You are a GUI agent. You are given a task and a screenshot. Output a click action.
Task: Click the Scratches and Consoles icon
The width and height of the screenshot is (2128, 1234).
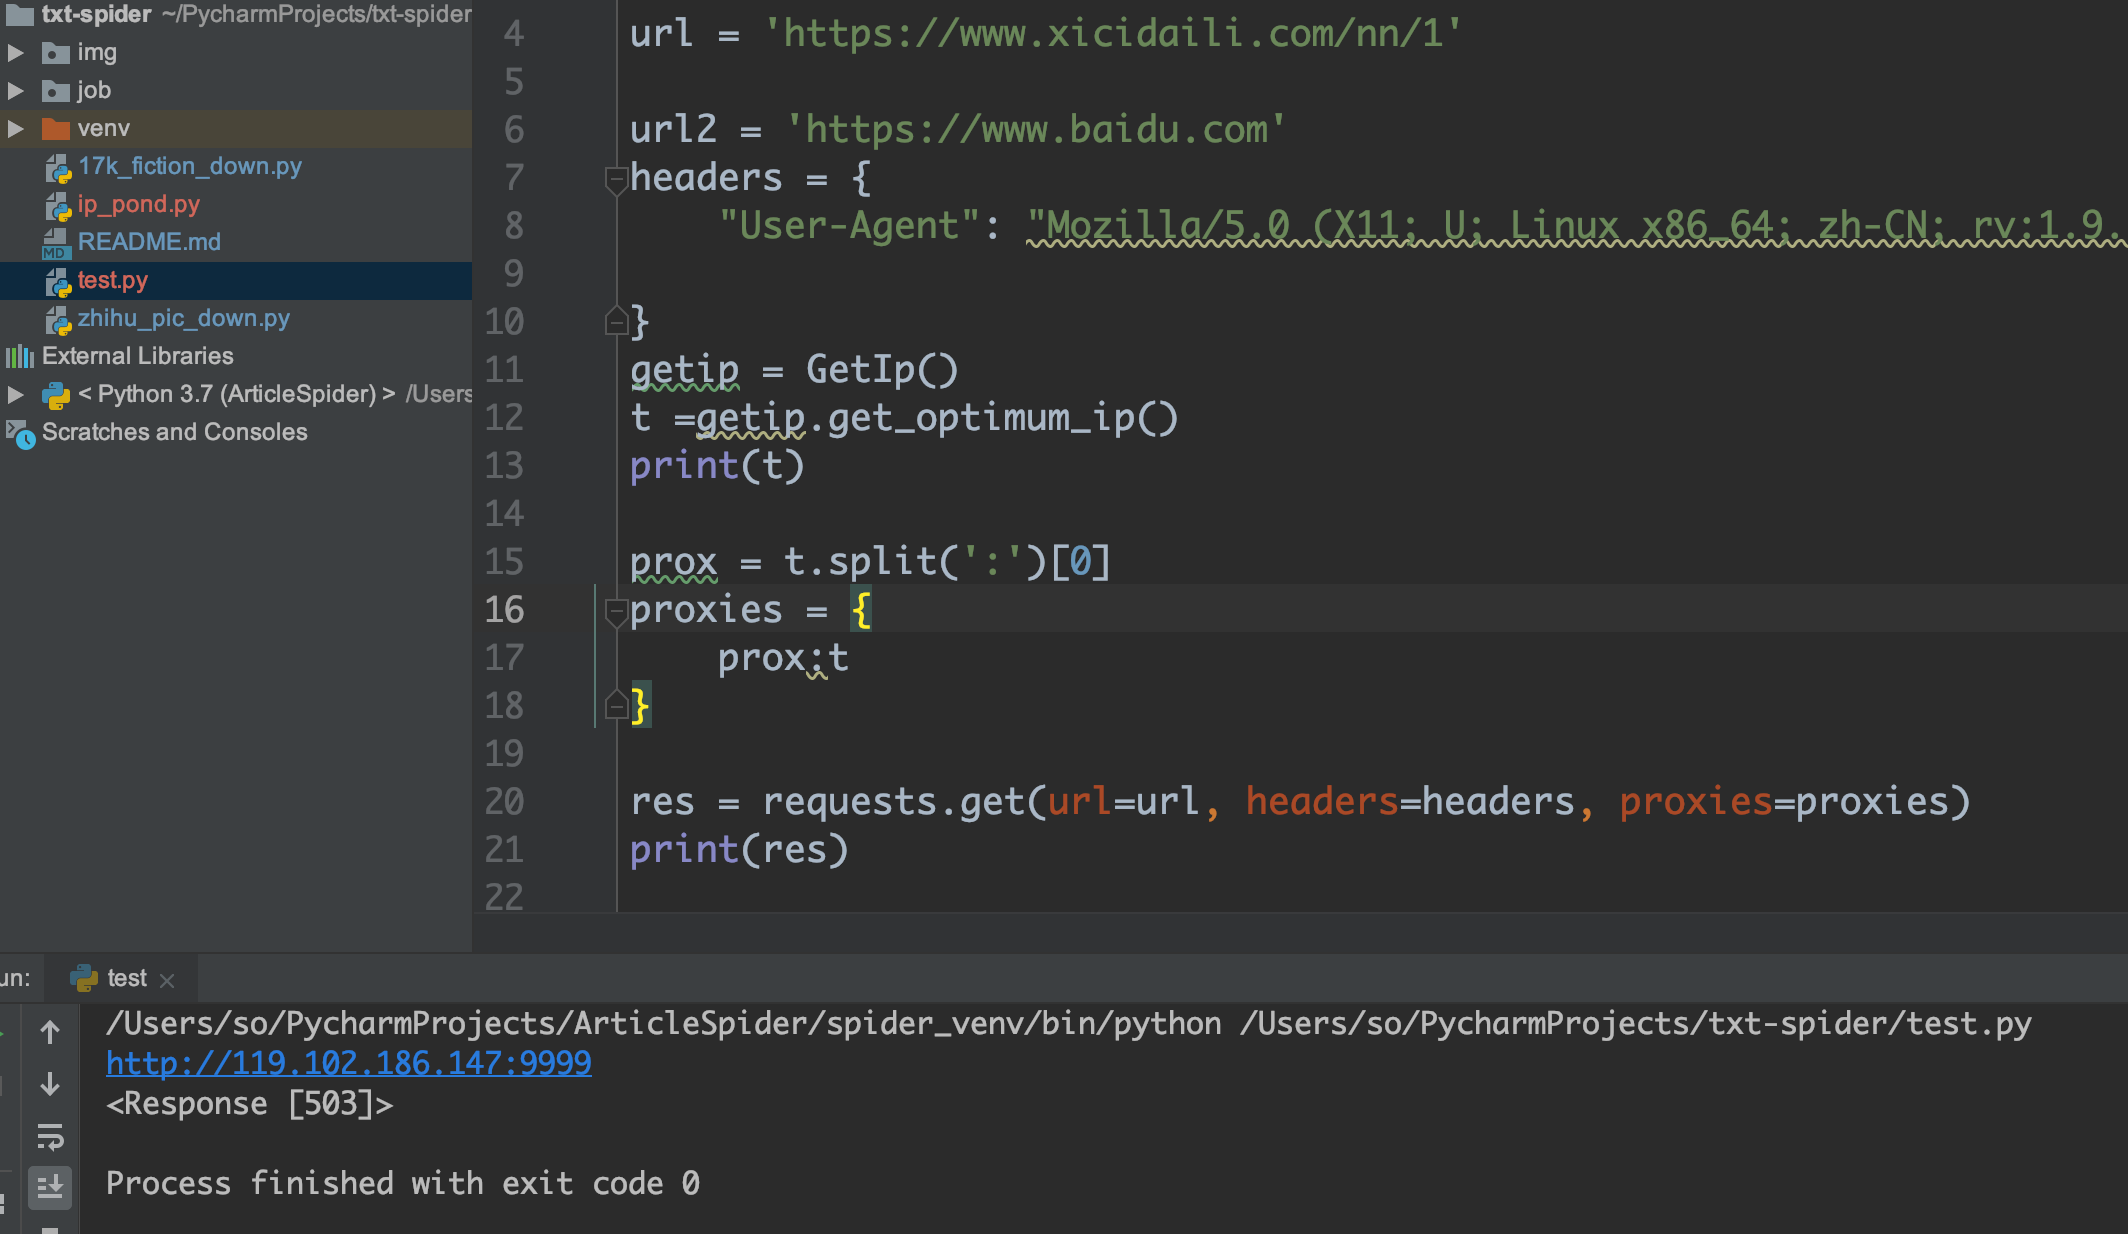20,433
